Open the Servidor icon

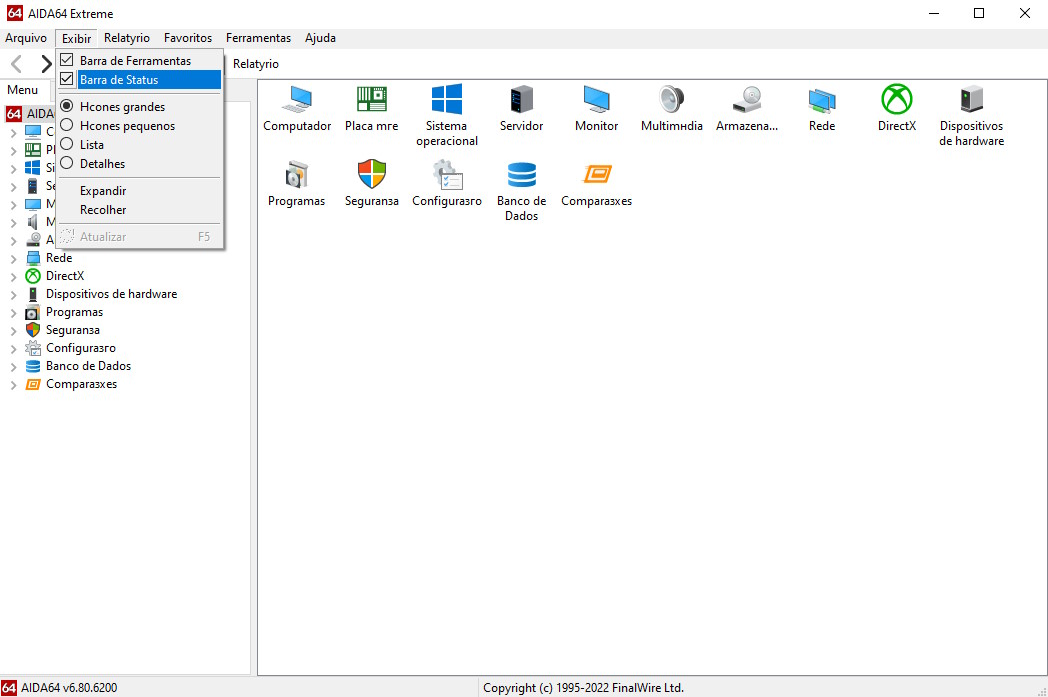521,100
